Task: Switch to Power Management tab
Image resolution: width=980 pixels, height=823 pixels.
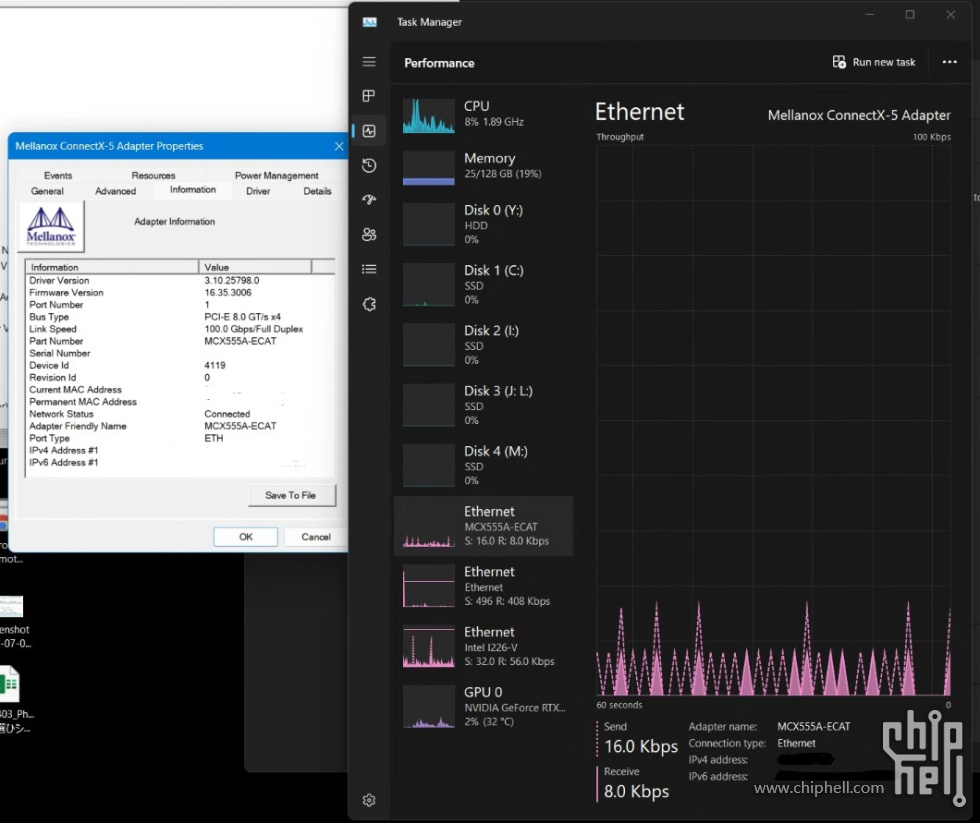Action: coord(276,176)
